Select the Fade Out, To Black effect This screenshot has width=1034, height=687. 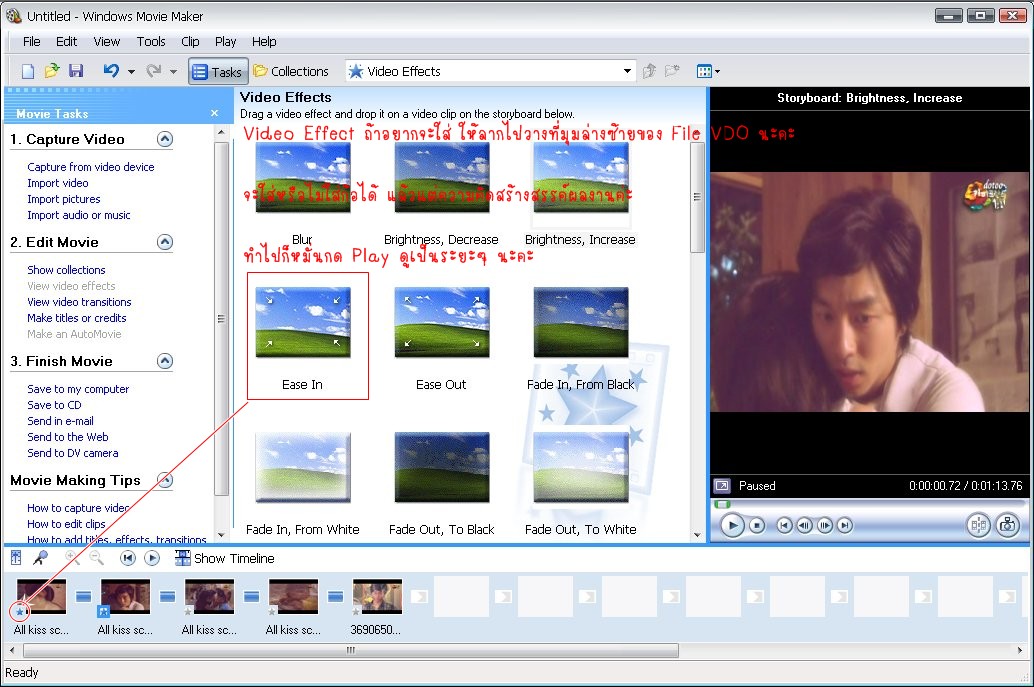(x=442, y=467)
